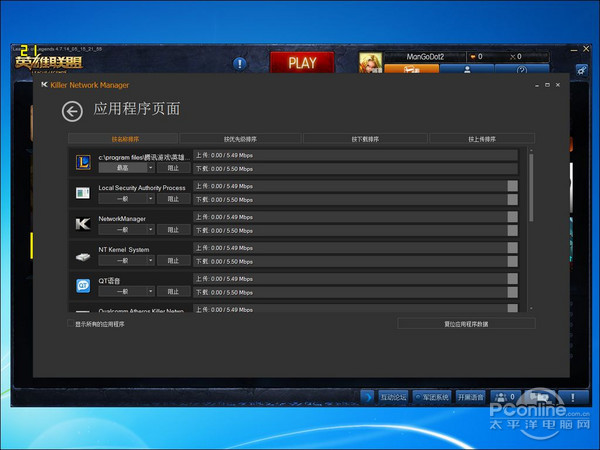Image resolution: width=600 pixels, height=450 pixels.
Task: Go back with the circled arrow button
Action: click(72, 112)
